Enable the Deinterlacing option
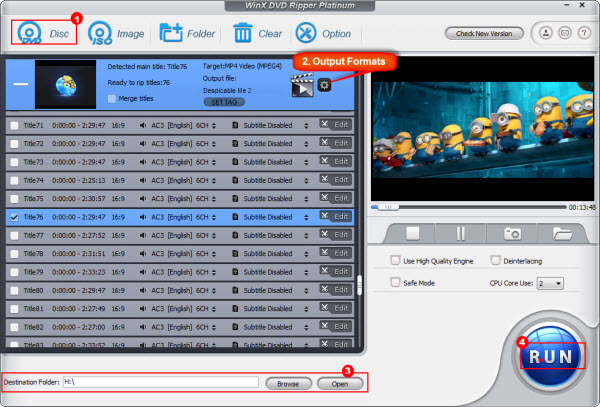The height and width of the screenshot is (407, 600). click(x=495, y=260)
